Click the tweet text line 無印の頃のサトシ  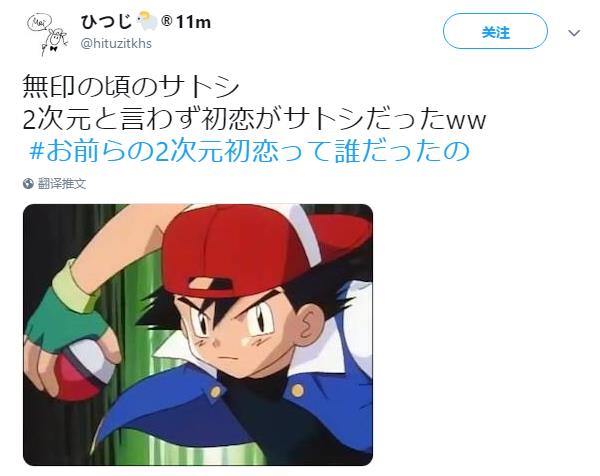tap(131, 86)
